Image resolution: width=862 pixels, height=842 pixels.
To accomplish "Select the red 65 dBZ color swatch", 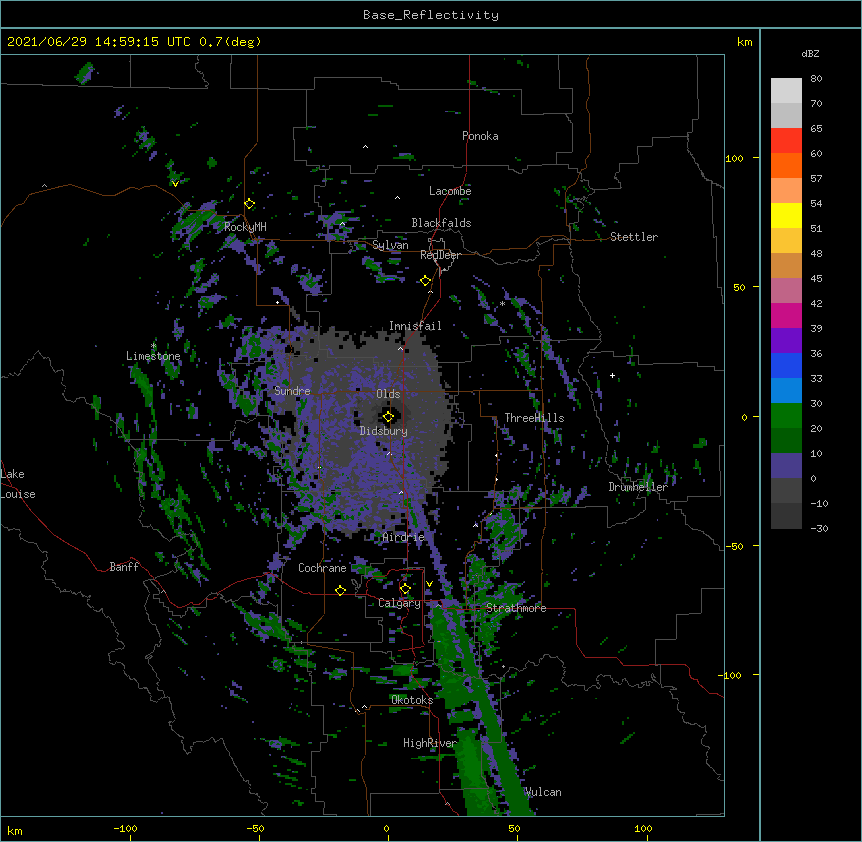I will [786, 140].
